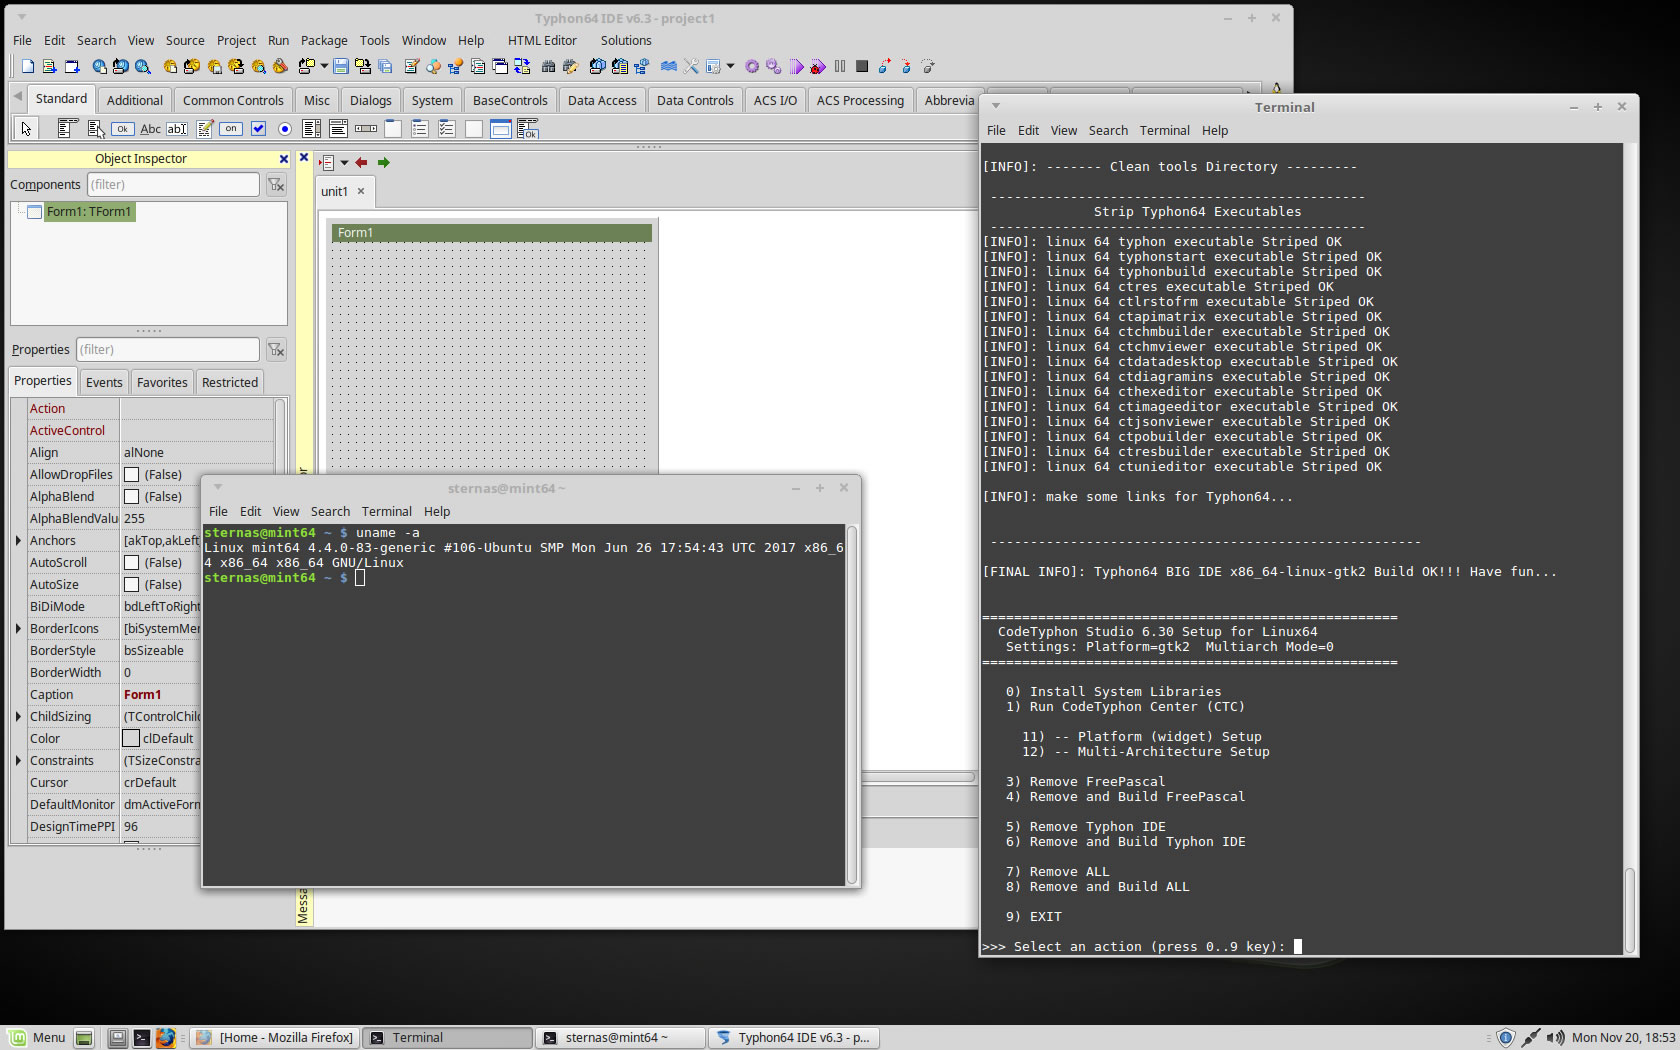Open the Help menu in the small sternas terminal
1680x1050 pixels.
(x=437, y=512)
